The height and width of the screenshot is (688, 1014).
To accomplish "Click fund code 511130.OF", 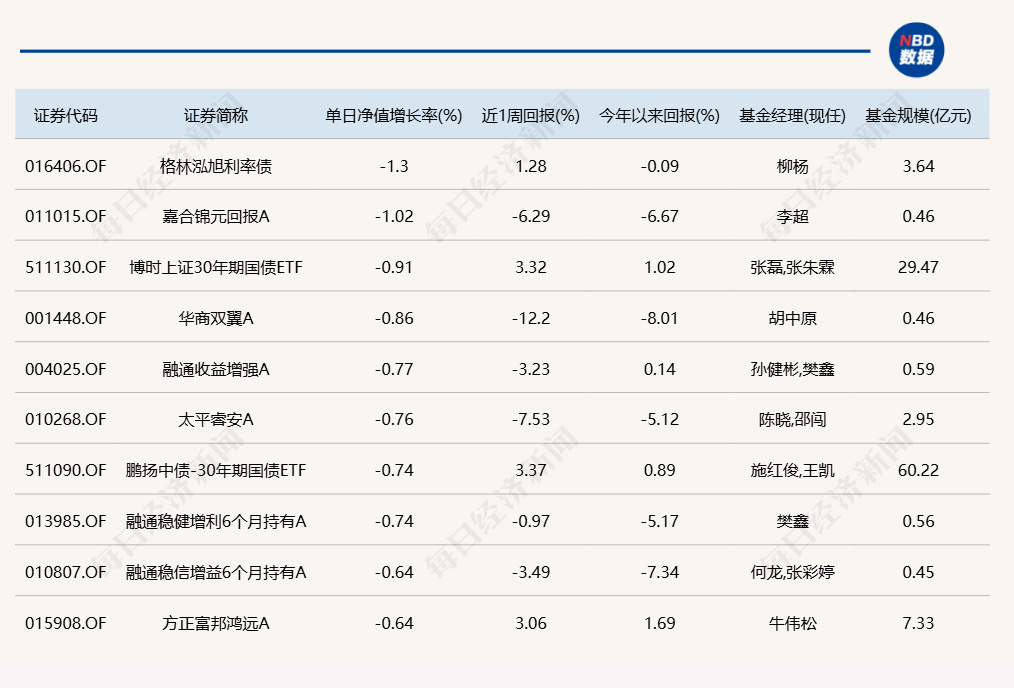I will tap(65, 267).
